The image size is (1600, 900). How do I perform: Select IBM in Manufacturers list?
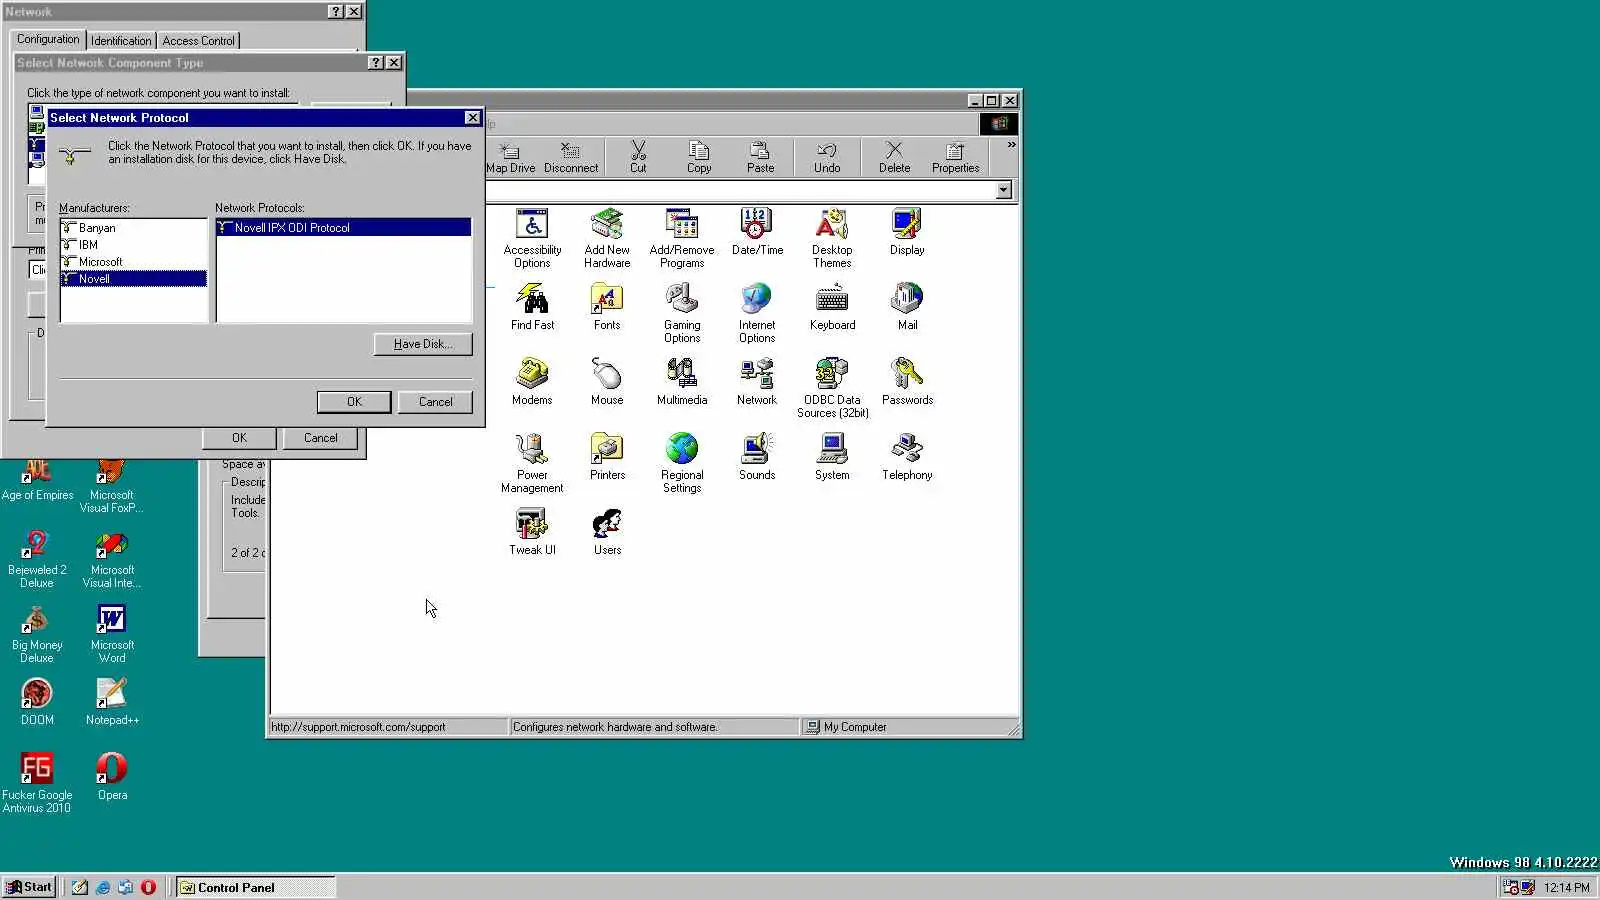pyautogui.click(x=133, y=245)
